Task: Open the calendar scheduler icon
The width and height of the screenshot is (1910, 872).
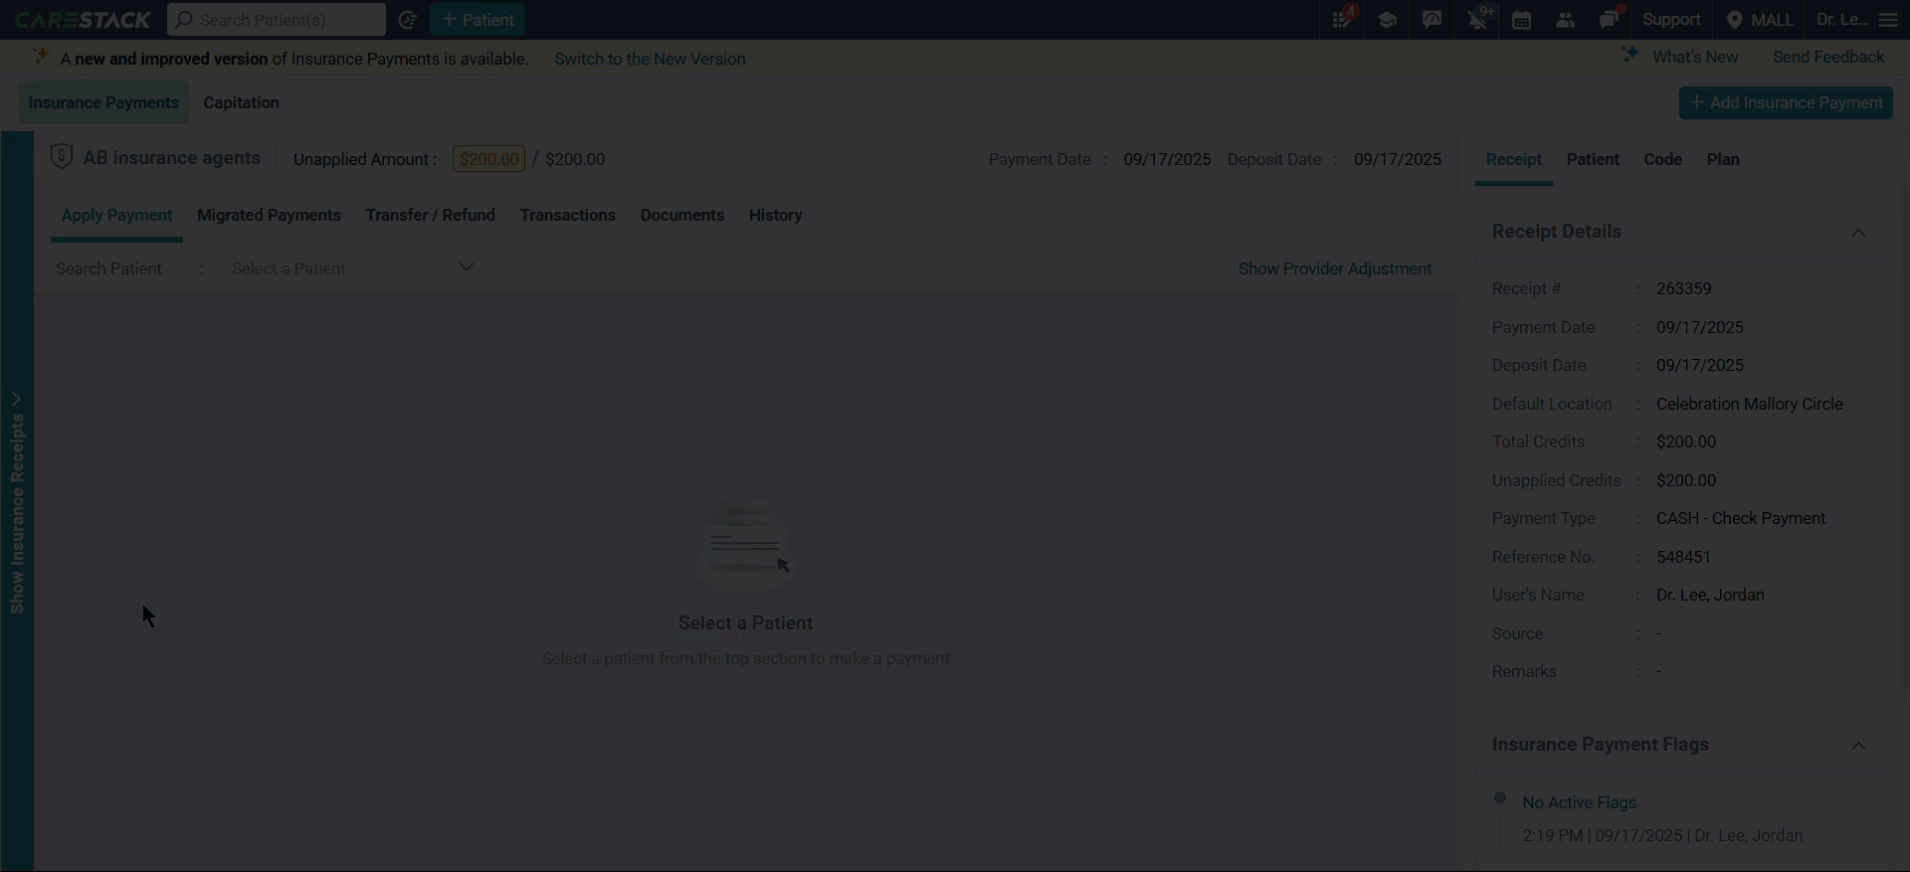Action: tap(1521, 20)
